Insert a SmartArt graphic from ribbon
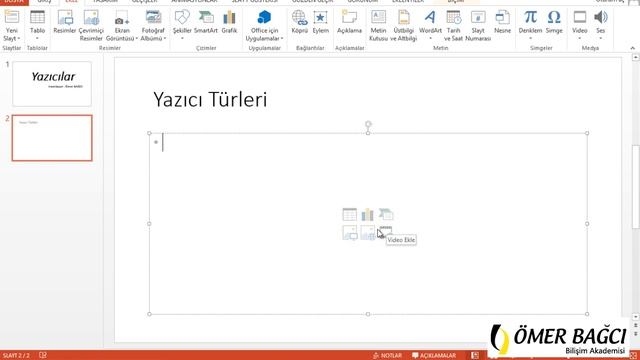The image size is (640, 360). pyautogui.click(x=206, y=22)
